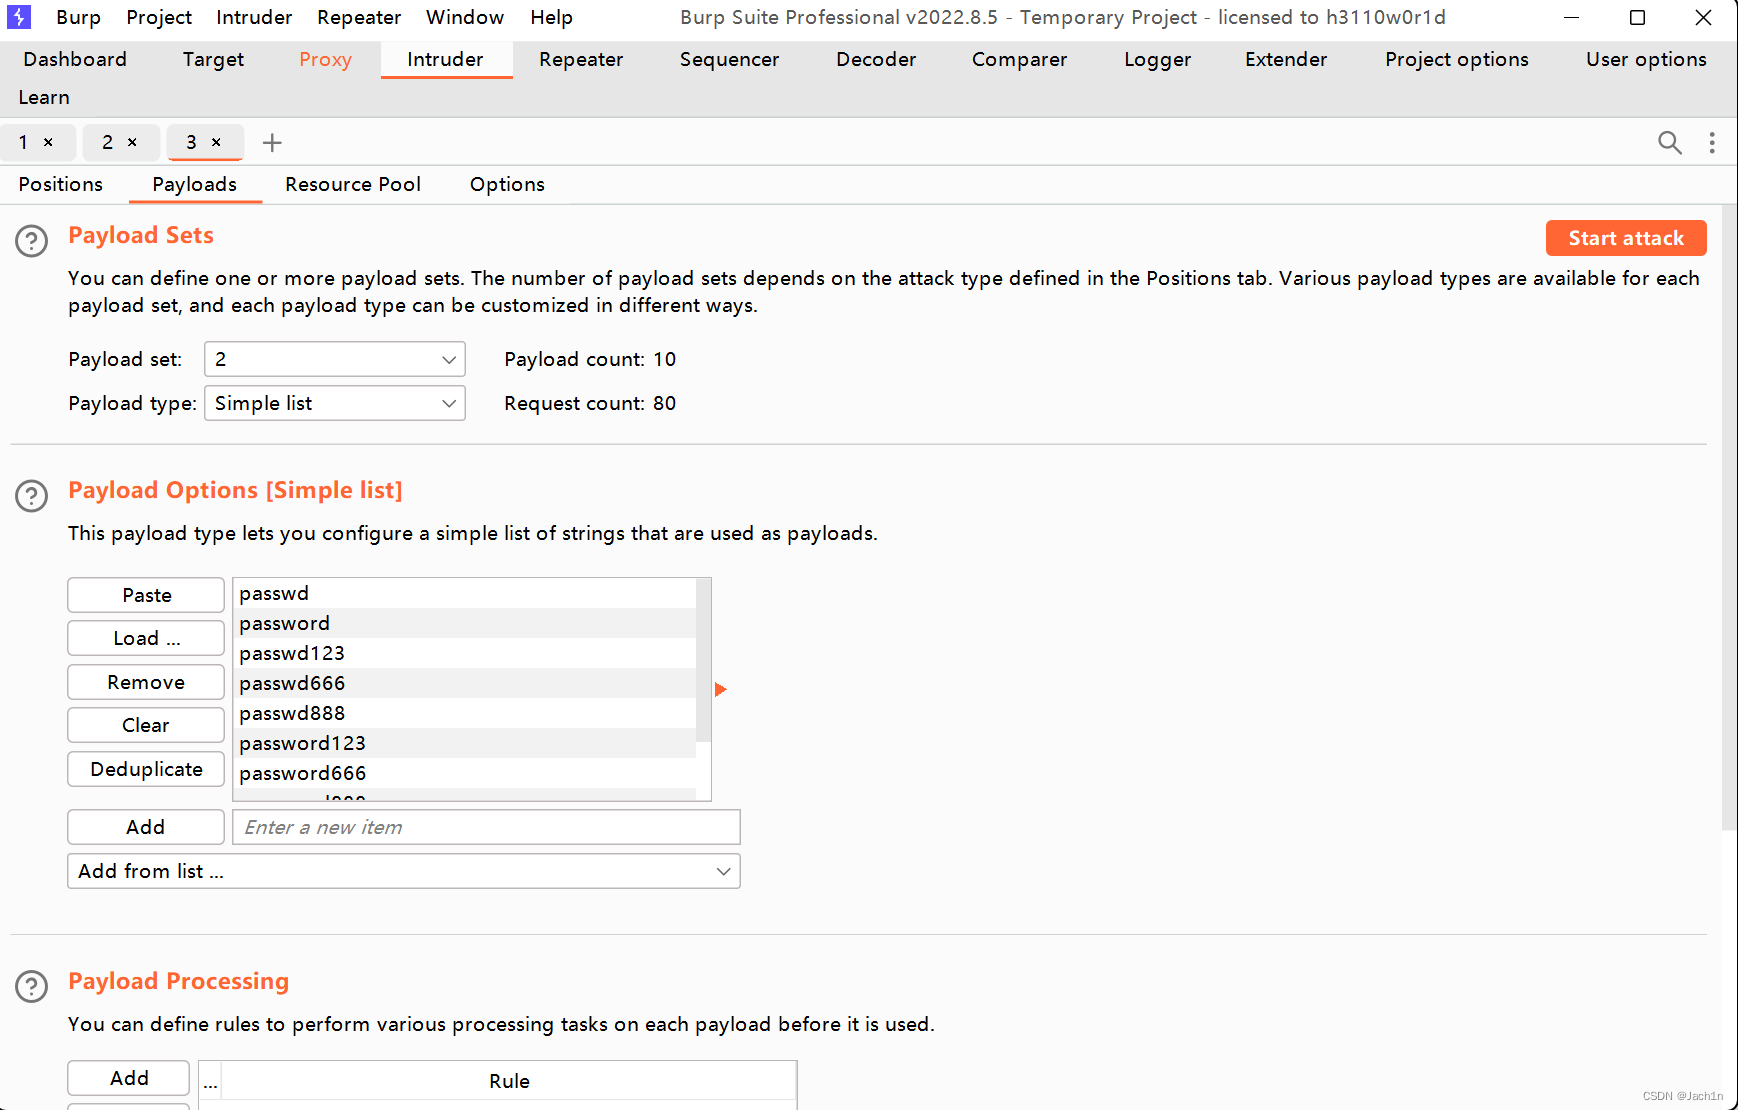This screenshot has height=1110, width=1738.
Task: Open the Repeater menu
Action: click(359, 17)
